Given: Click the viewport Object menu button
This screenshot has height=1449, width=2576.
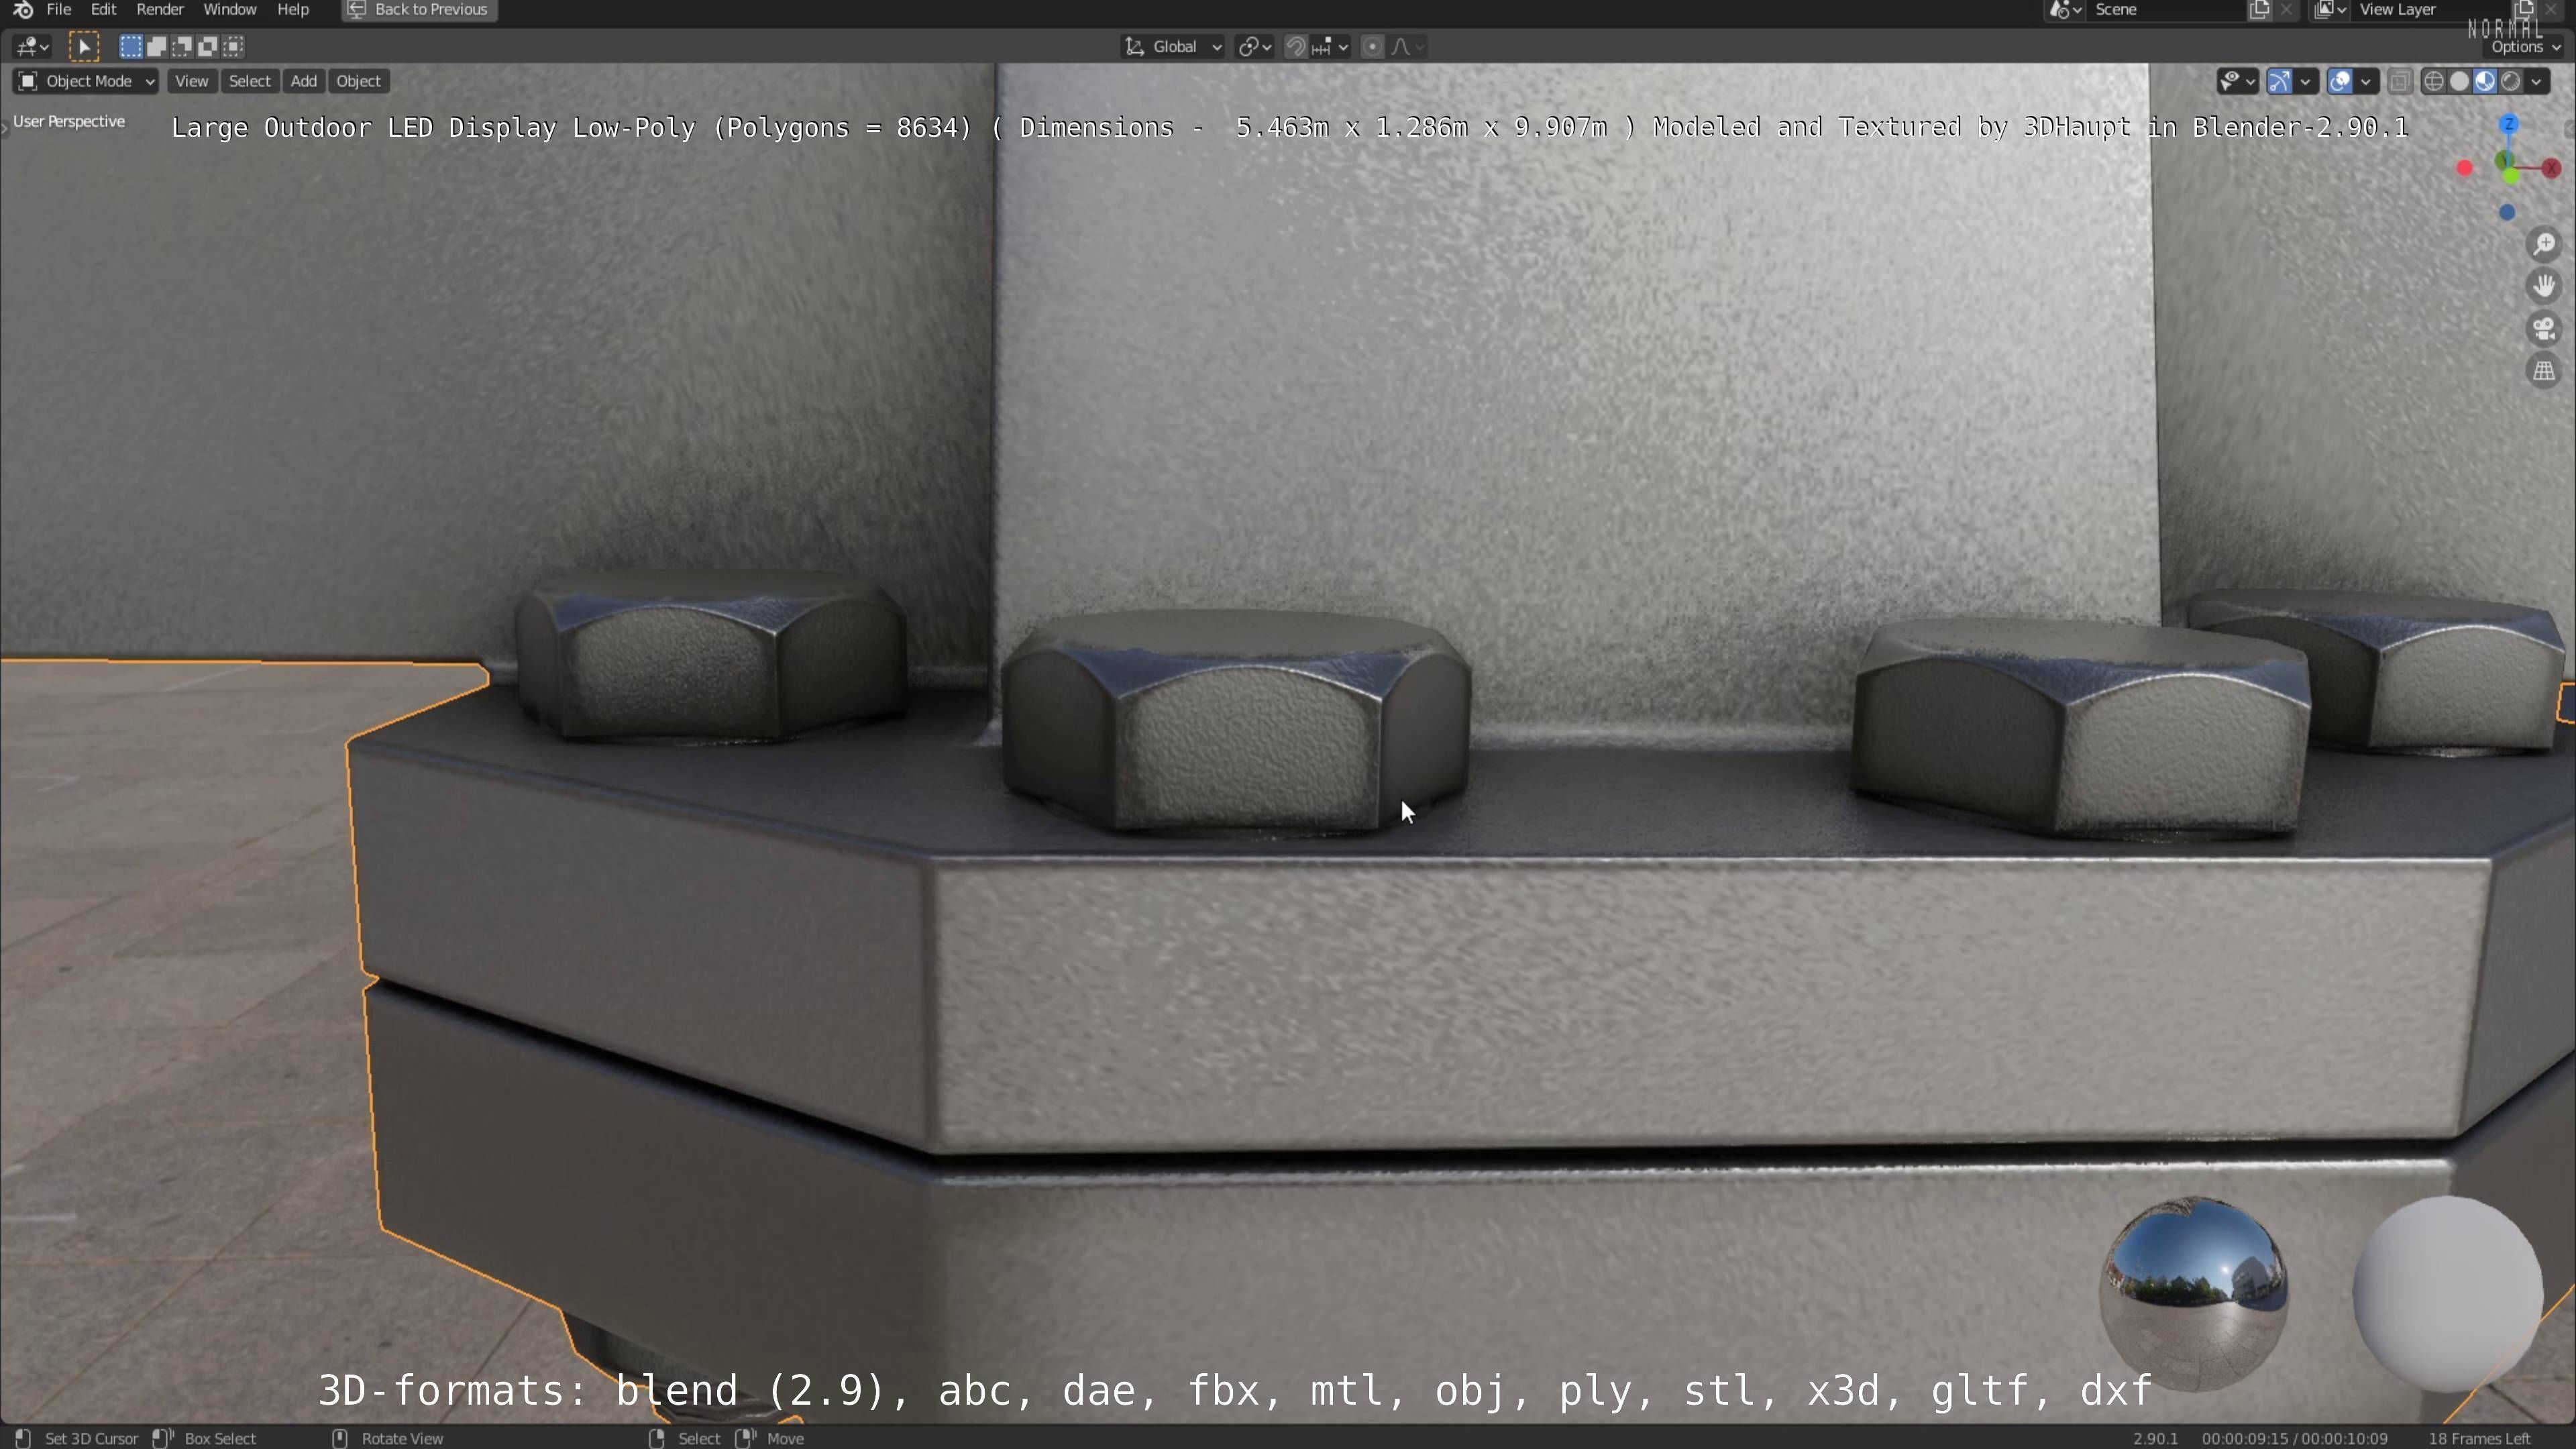Looking at the screenshot, I should [358, 81].
